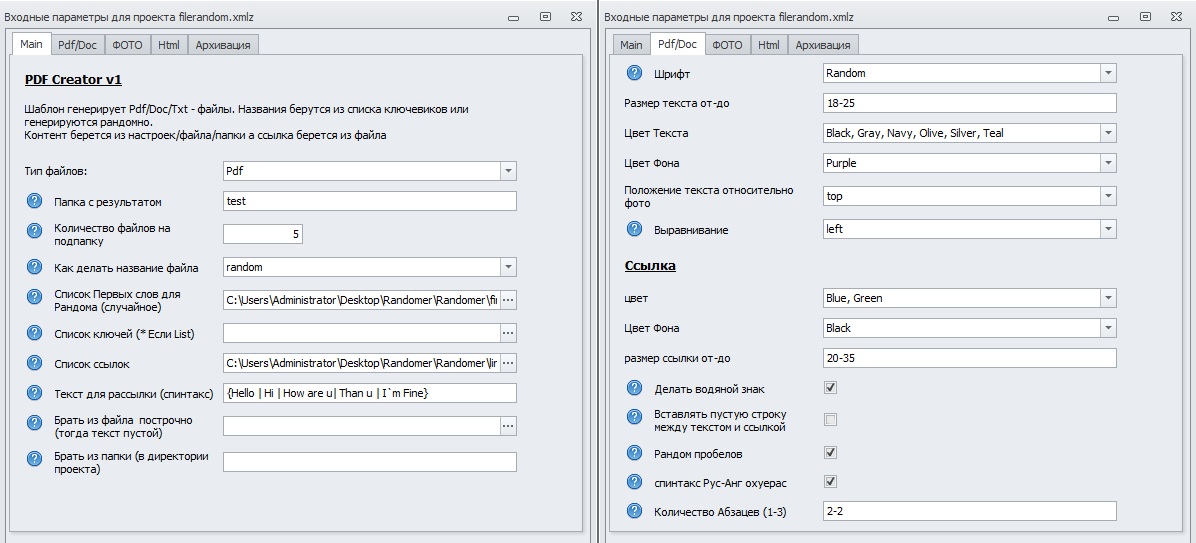Browse for Список ключей file

tap(508, 333)
